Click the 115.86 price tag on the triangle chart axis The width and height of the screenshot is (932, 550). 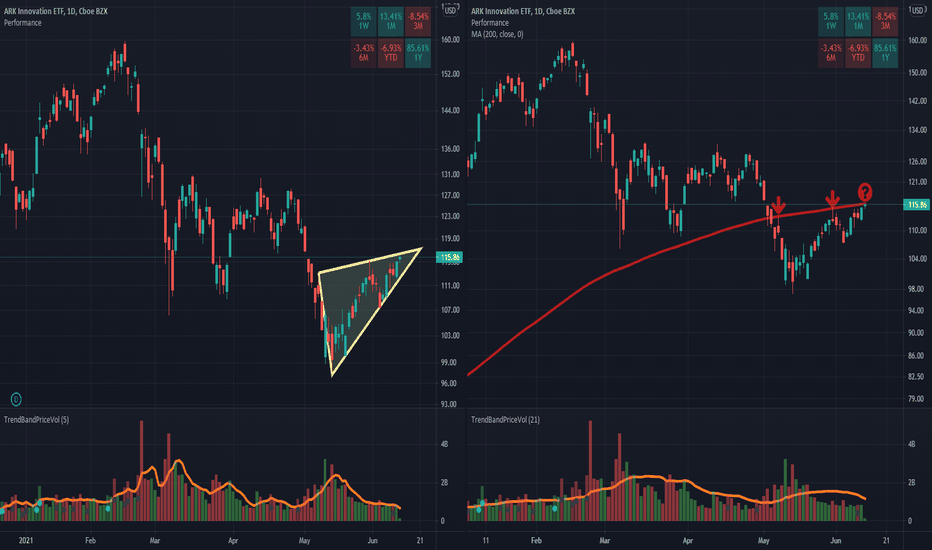coord(450,257)
